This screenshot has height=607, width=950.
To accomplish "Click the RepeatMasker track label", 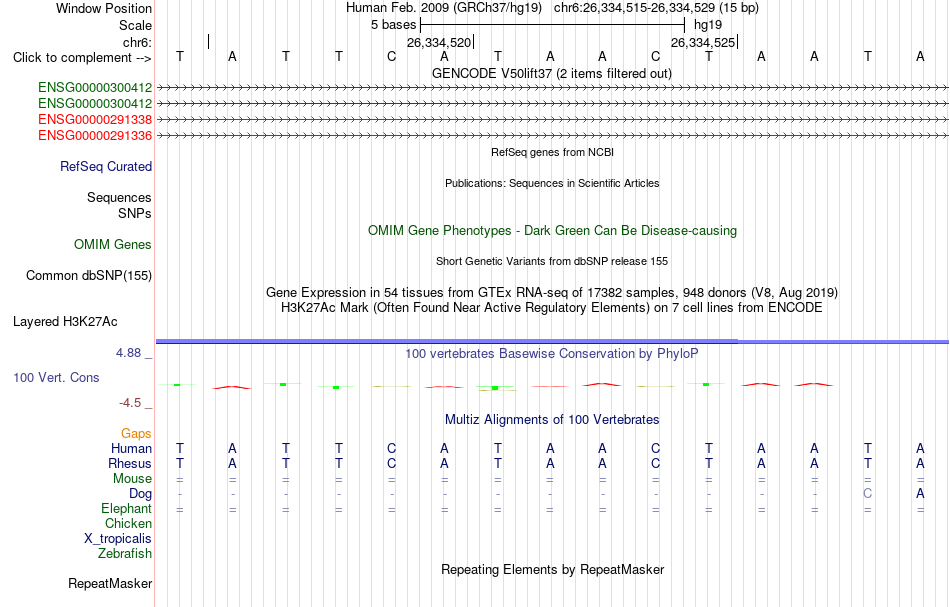I will pos(110,583).
